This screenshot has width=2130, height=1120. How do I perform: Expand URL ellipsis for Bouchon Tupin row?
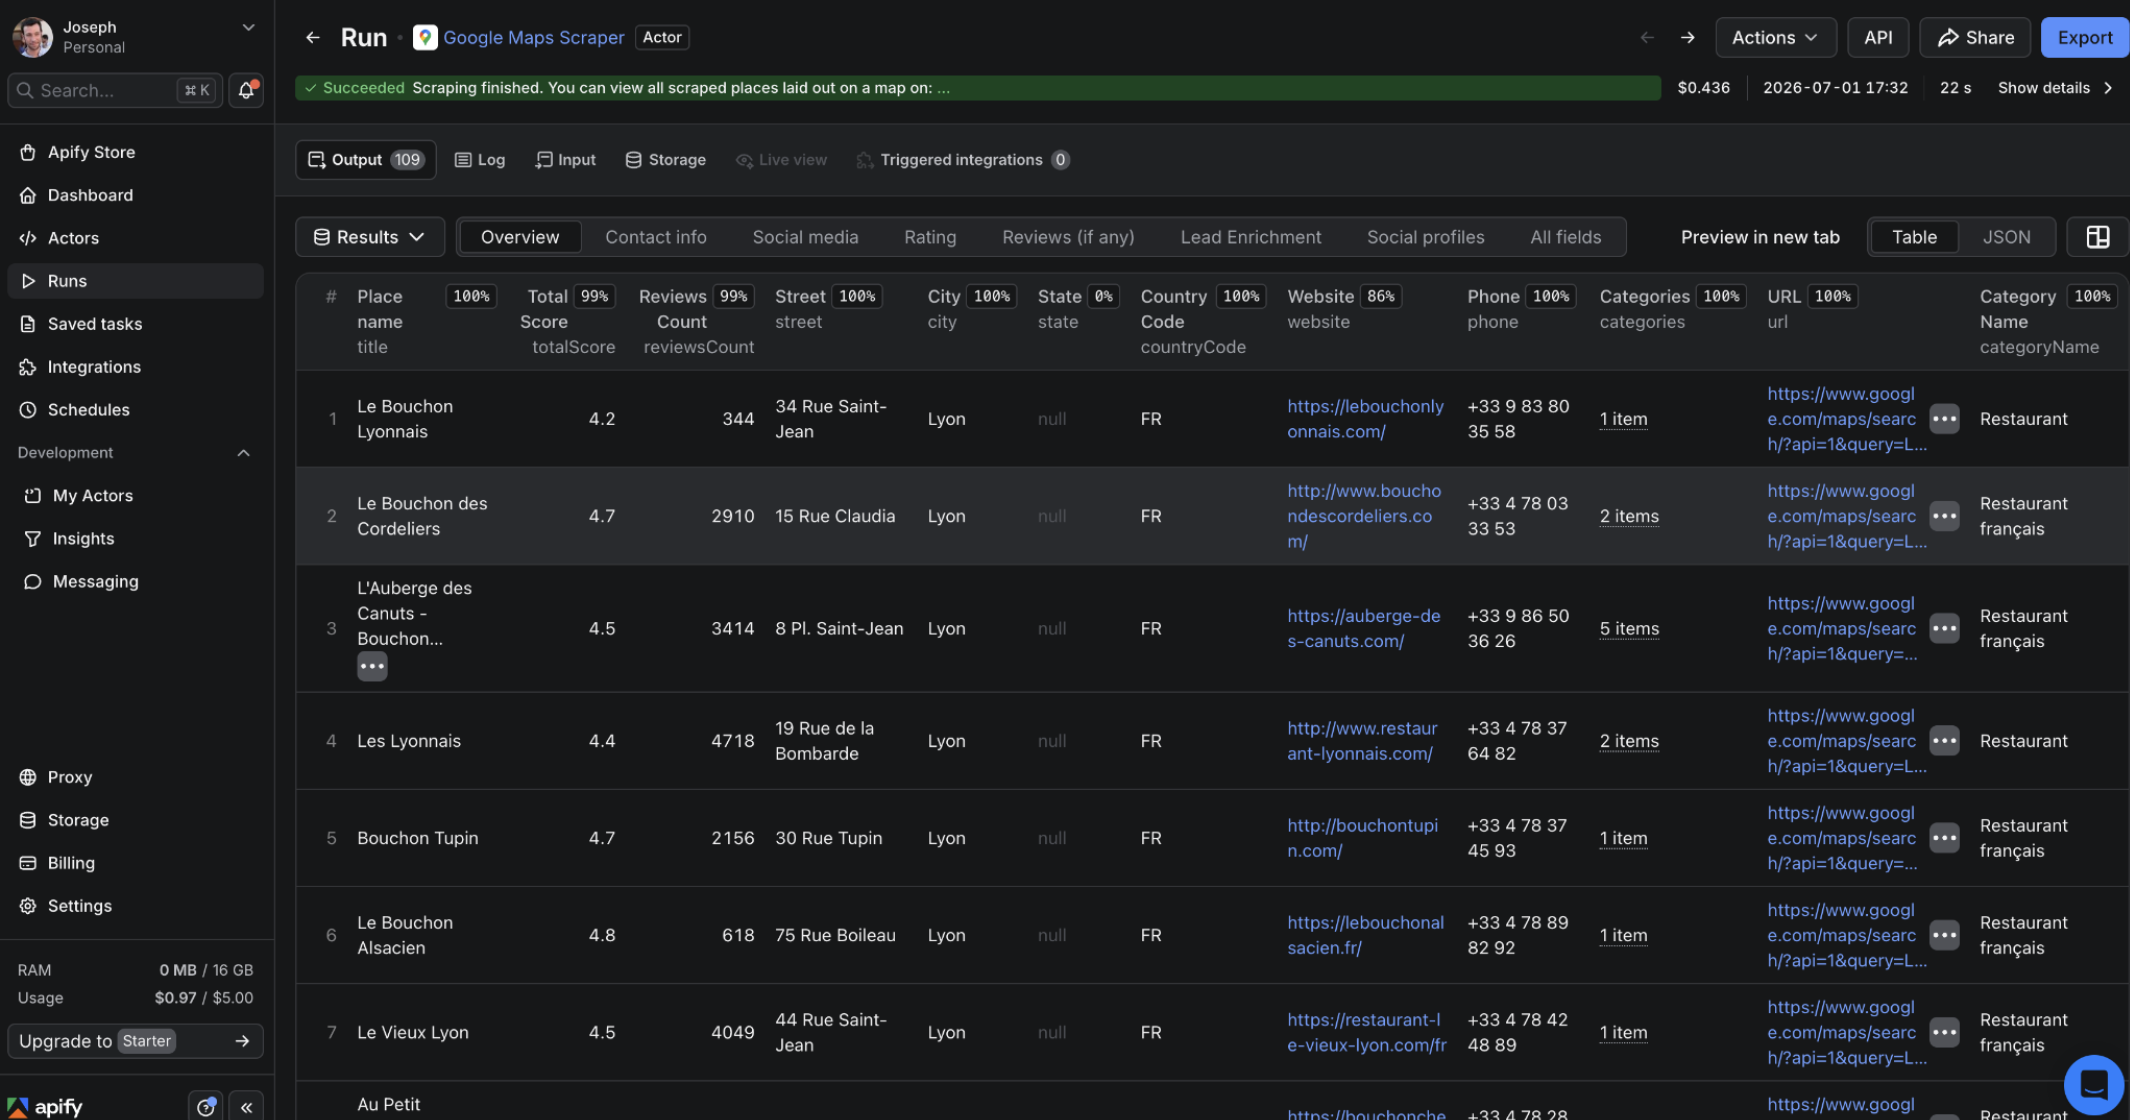1944,838
